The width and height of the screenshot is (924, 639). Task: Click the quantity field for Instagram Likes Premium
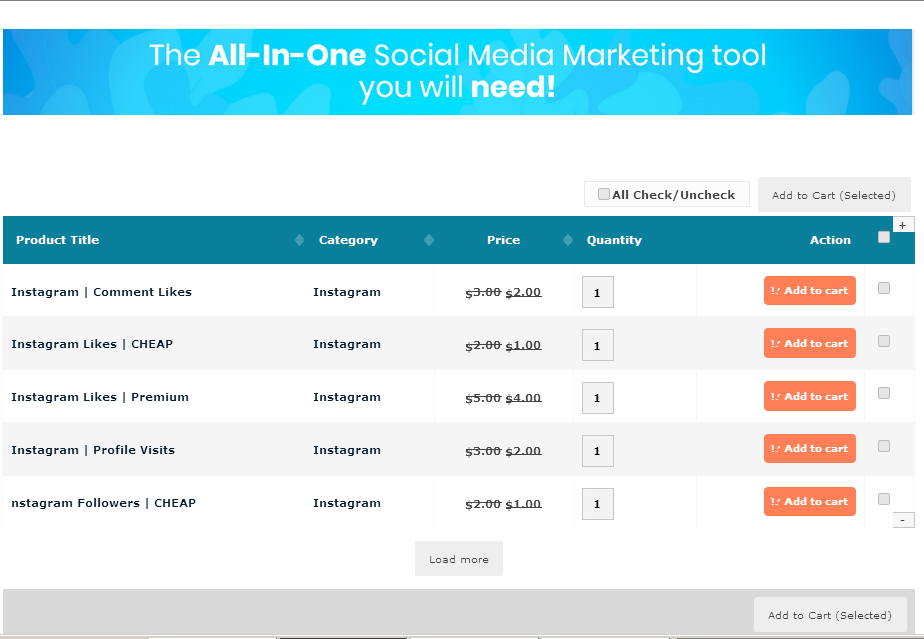597,398
